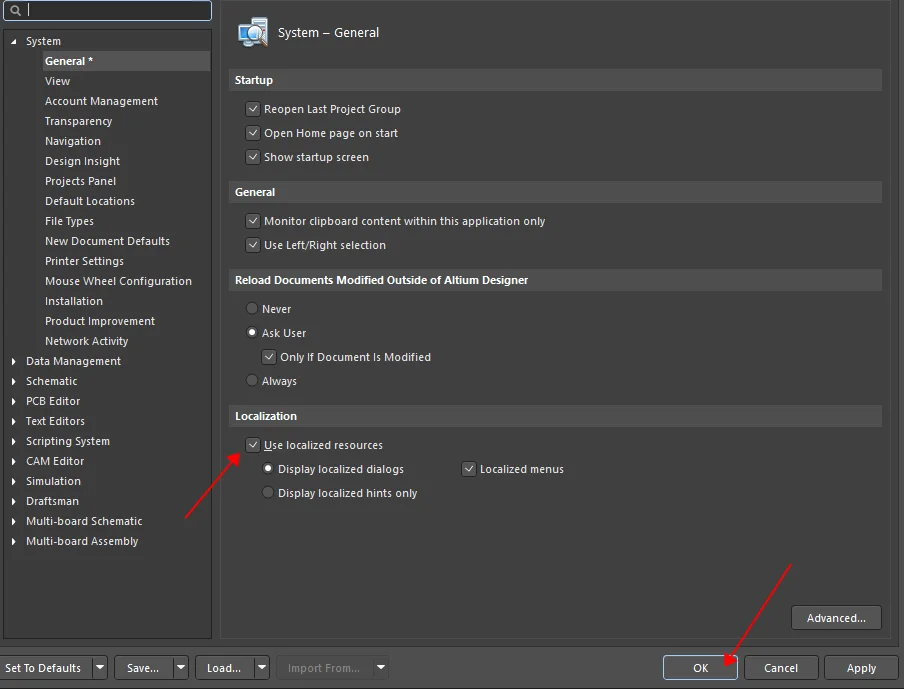904x689 pixels.
Task: Click into the preferences search field
Action: 115,11
